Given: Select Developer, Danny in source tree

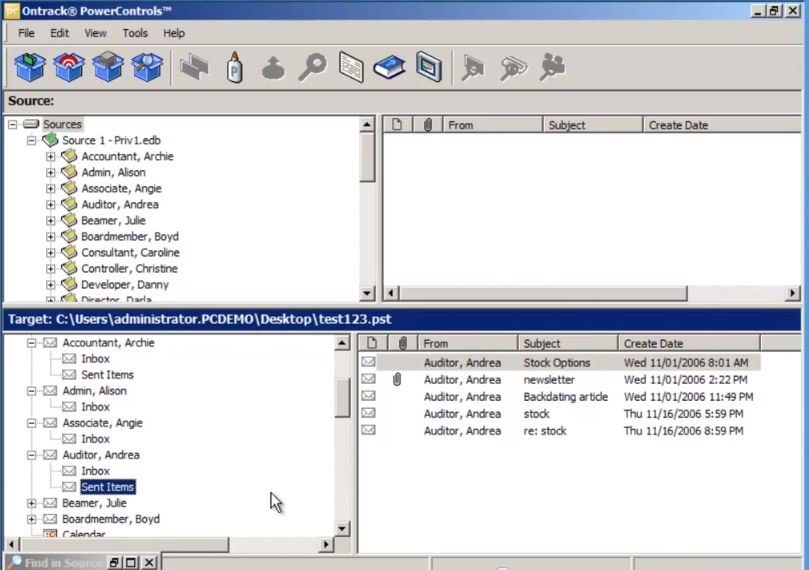Looking at the screenshot, I should coord(125,284).
